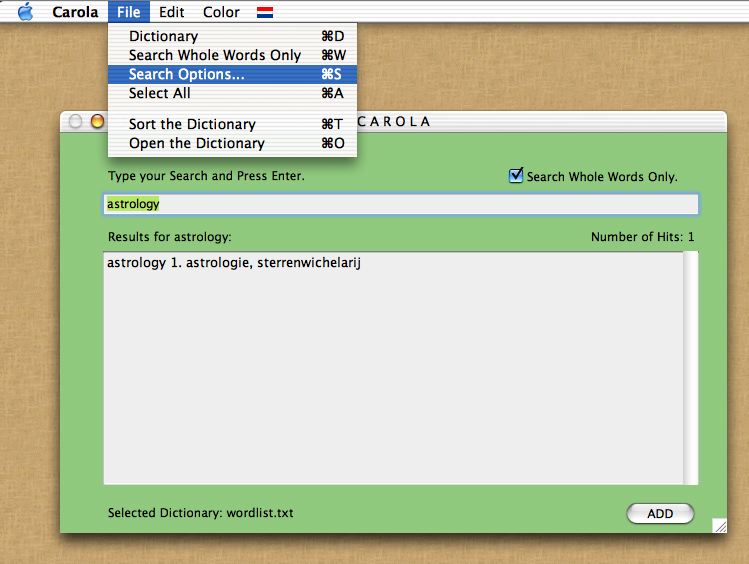Click the Results for astrology: label
The height and width of the screenshot is (564, 749).
(170, 237)
